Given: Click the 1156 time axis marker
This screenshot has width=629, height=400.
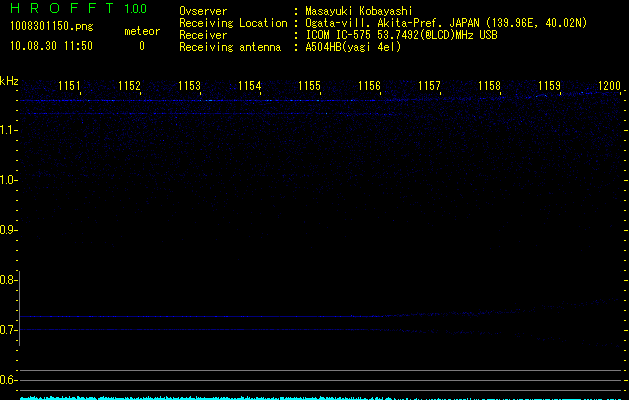Looking at the screenshot, I should tap(369, 86).
